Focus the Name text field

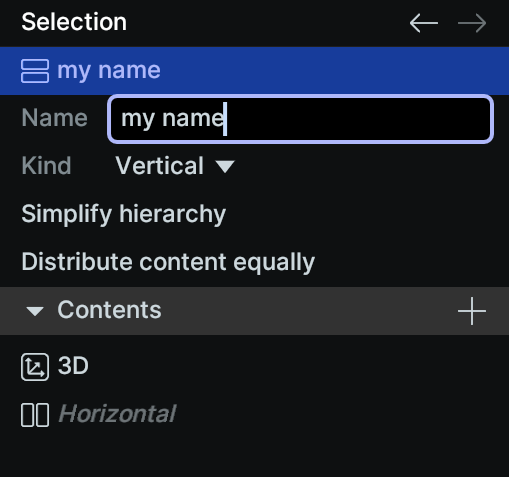pyautogui.click(x=300, y=119)
